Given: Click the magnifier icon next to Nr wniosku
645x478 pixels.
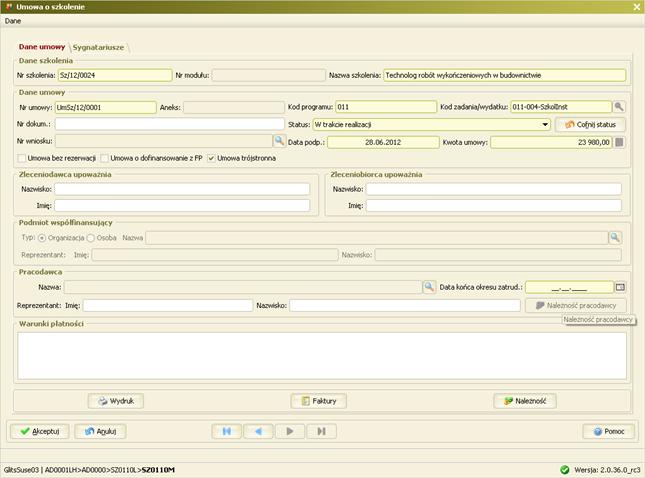Looking at the screenshot, I should point(279,141).
